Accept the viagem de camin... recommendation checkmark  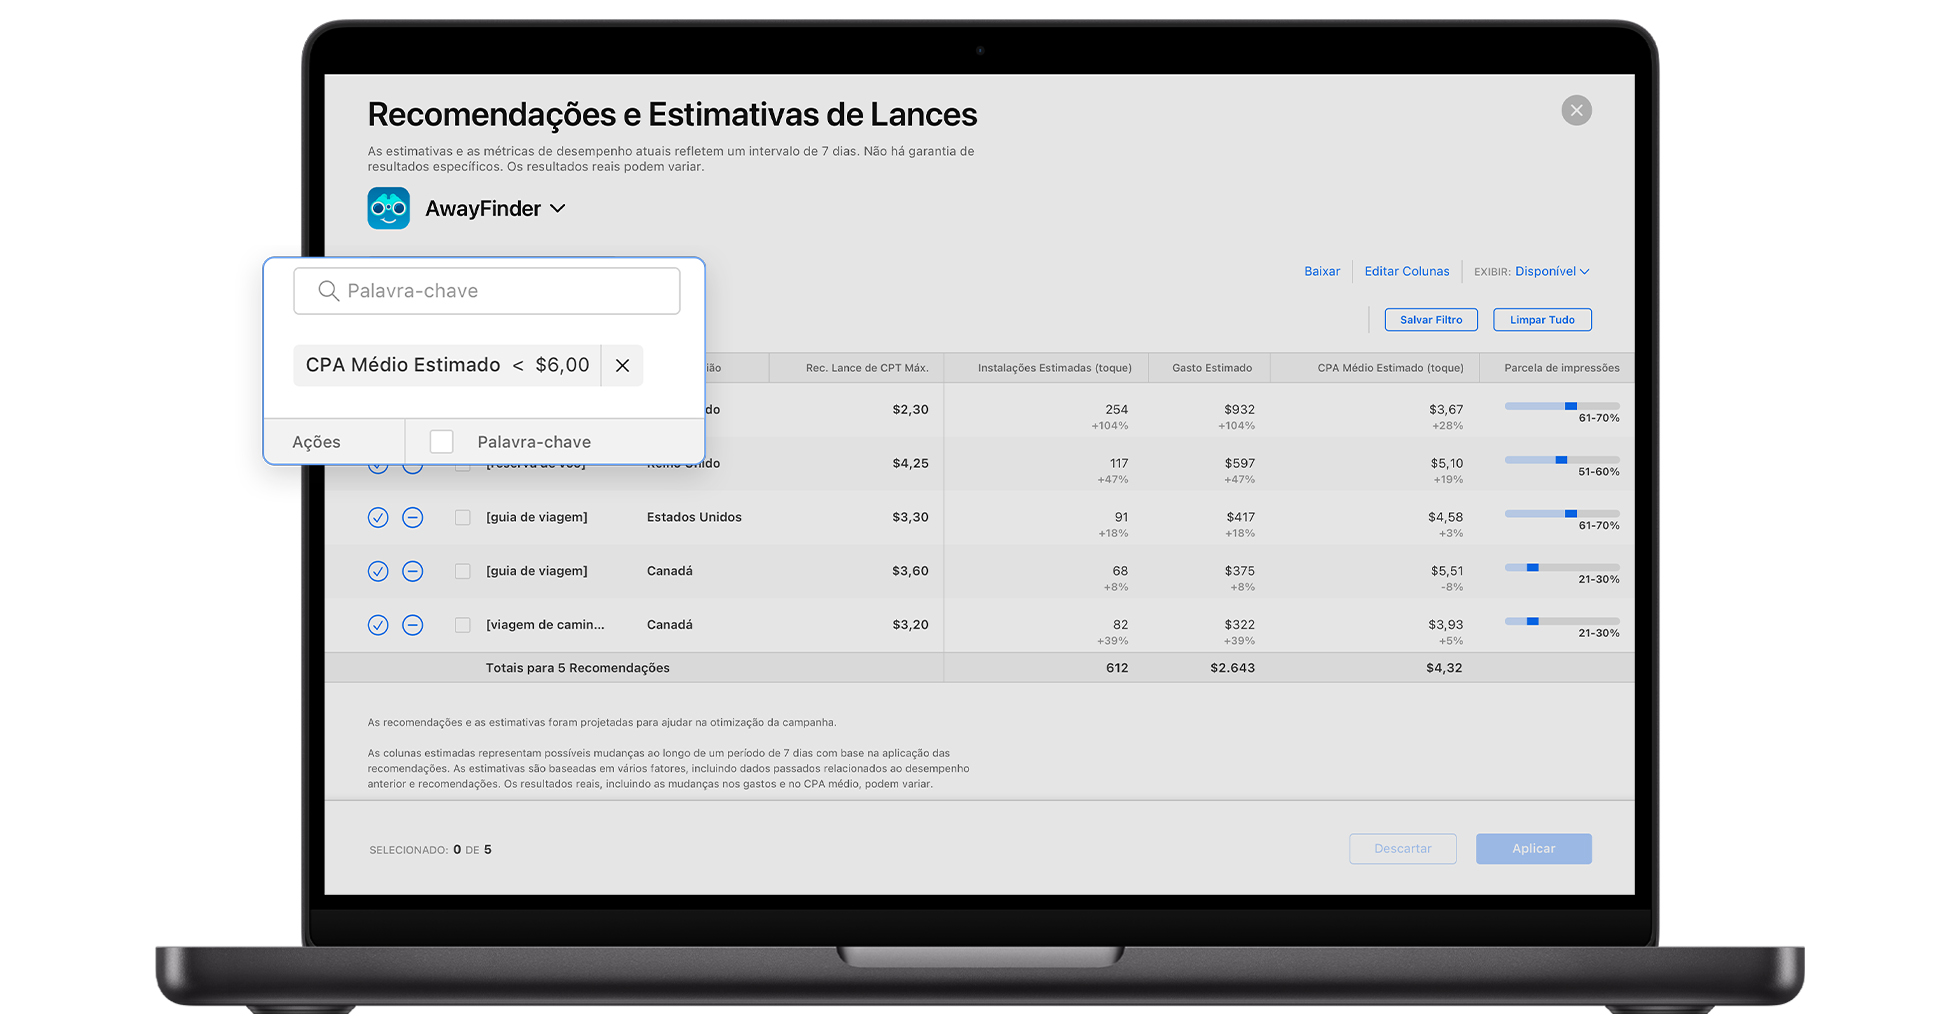[378, 625]
